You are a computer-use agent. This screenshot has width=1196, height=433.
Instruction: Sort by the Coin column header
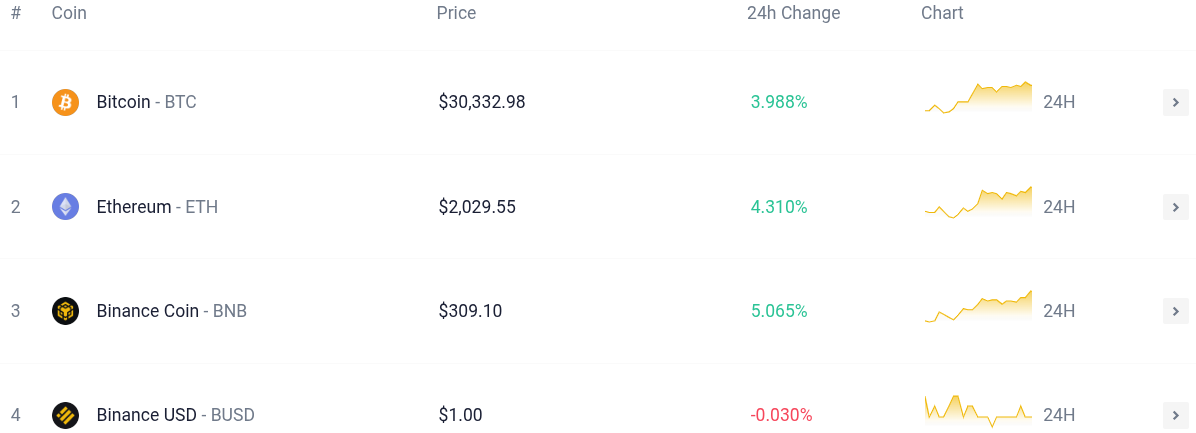click(69, 13)
